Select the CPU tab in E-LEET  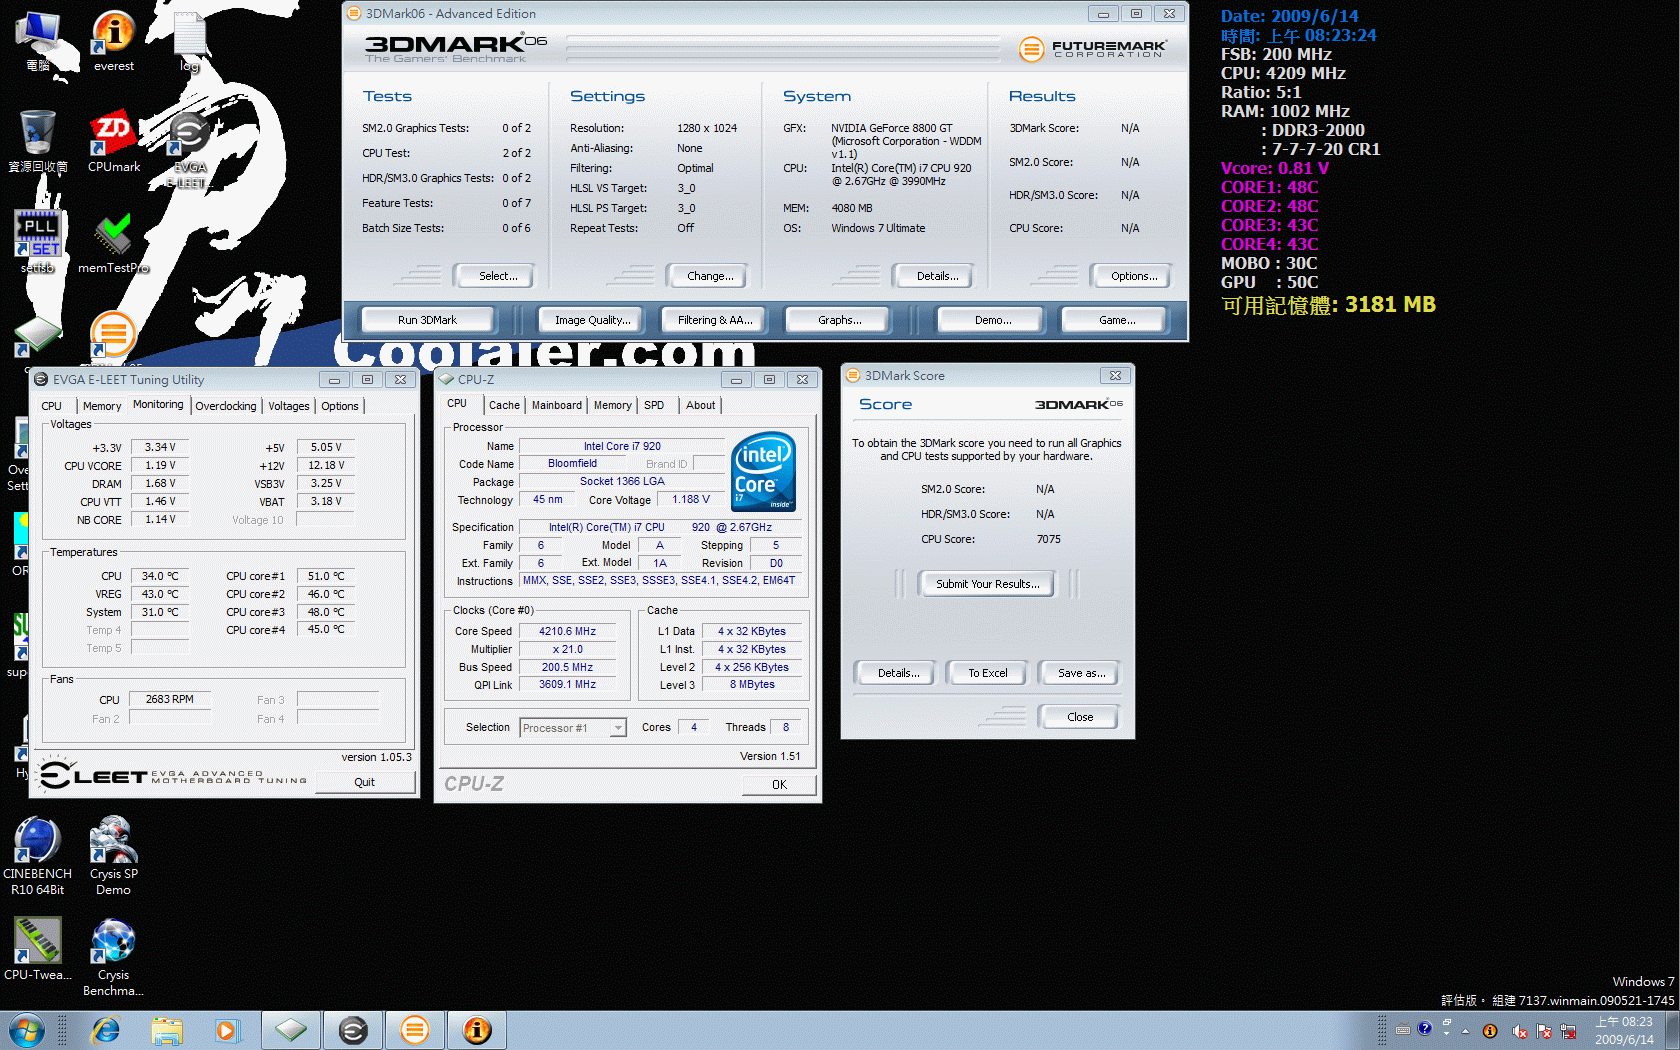[x=52, y=406]
